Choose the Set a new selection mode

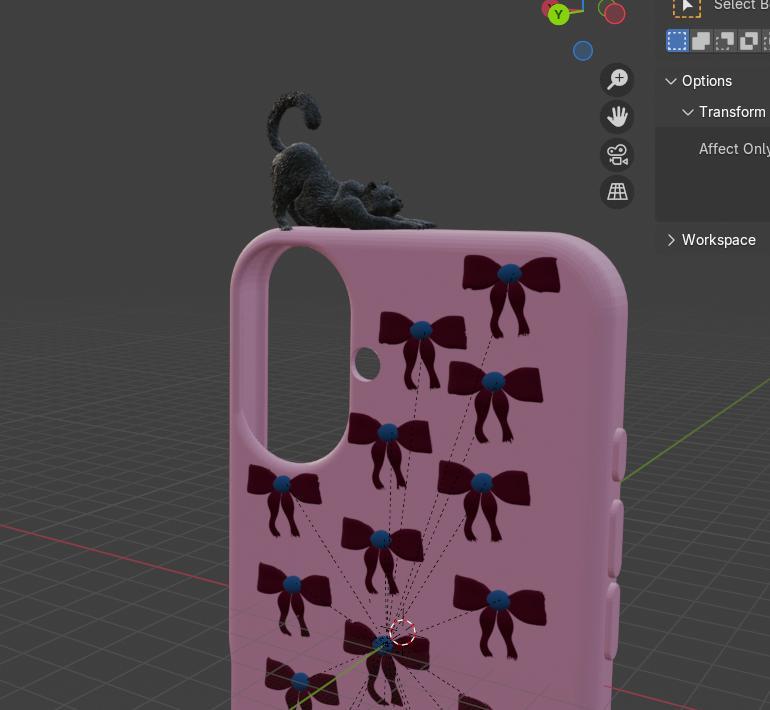point(677,41)
